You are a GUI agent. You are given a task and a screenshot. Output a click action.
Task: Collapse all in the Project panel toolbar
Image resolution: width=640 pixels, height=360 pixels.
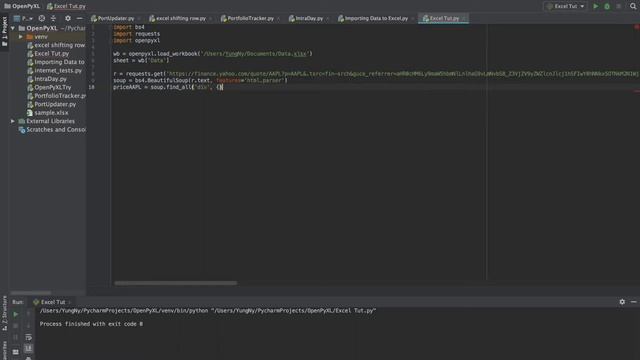53,18
